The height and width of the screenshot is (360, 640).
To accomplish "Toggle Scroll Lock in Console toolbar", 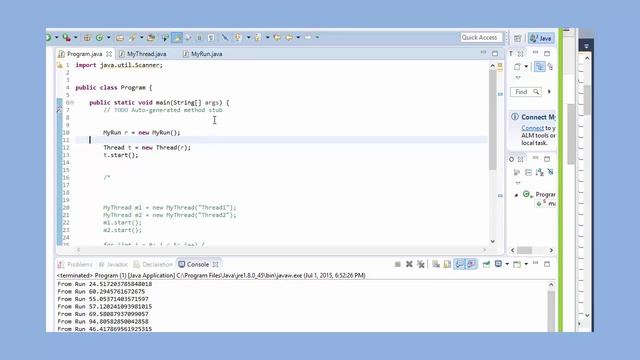I will 447,264.
